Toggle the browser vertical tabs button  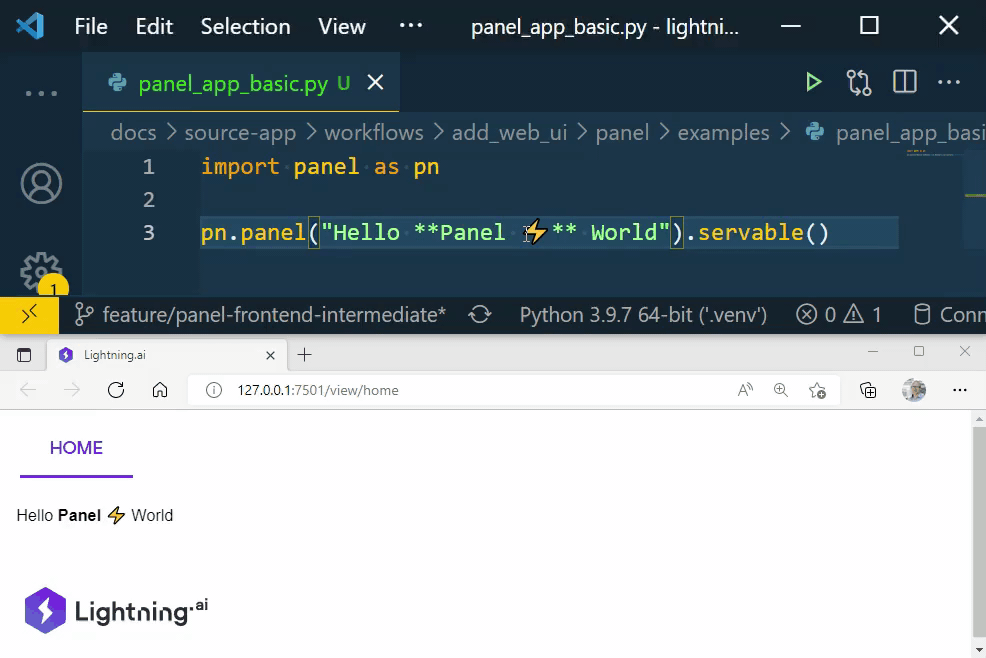click(x=24, y=355)
